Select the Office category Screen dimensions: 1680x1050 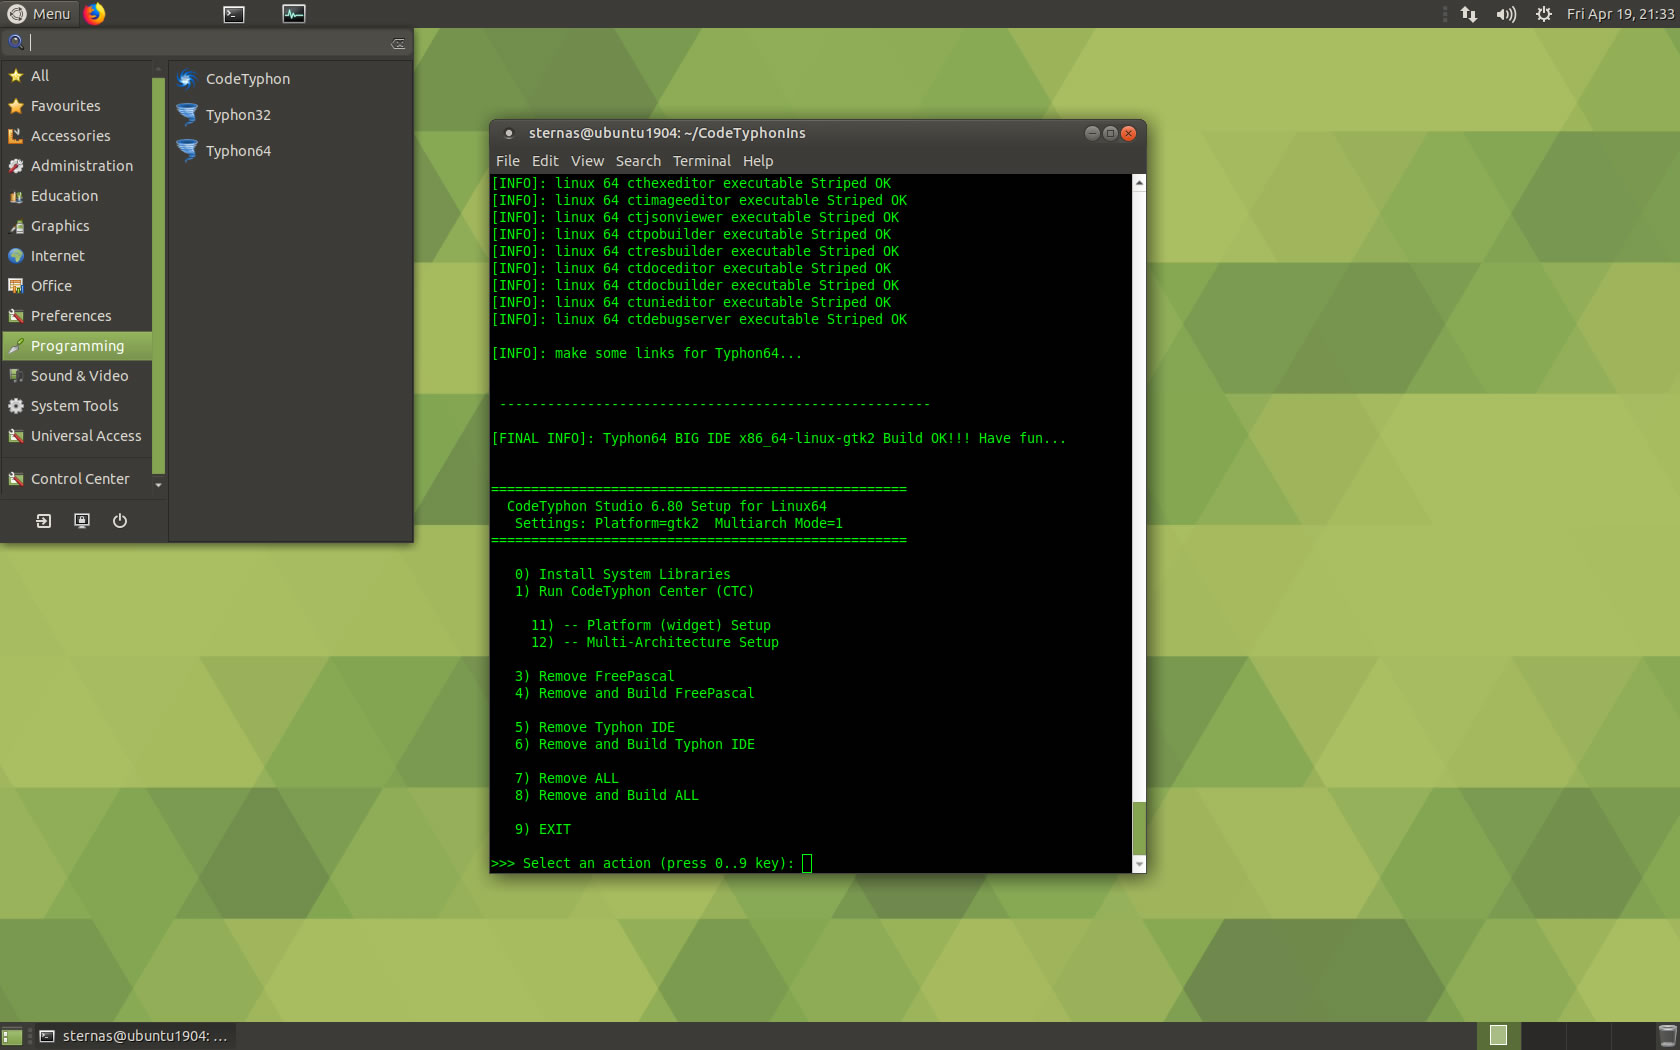click(x=77, y=286)
